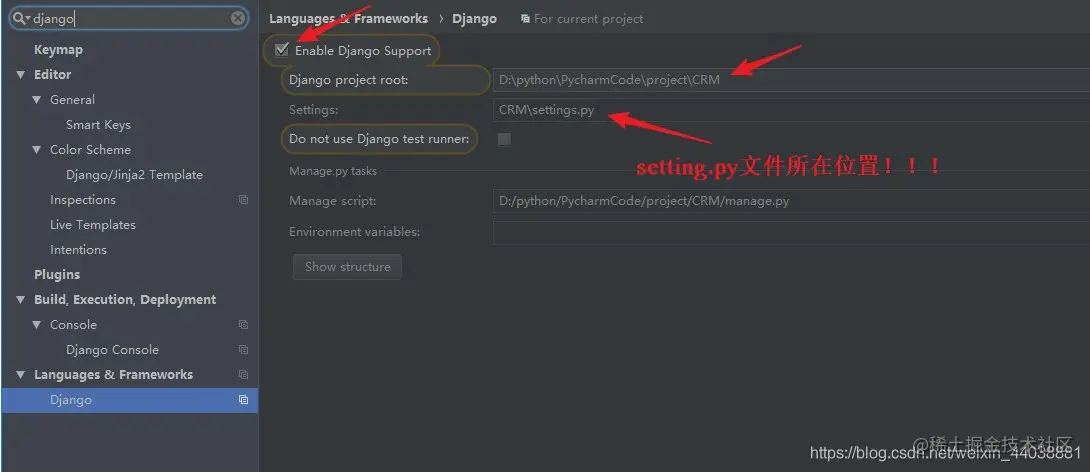Click project-level icon beside Languages & Frameworks
The width and height of the screenshot is (1090, 472).
pyautogui.click(x=243, y=375)
